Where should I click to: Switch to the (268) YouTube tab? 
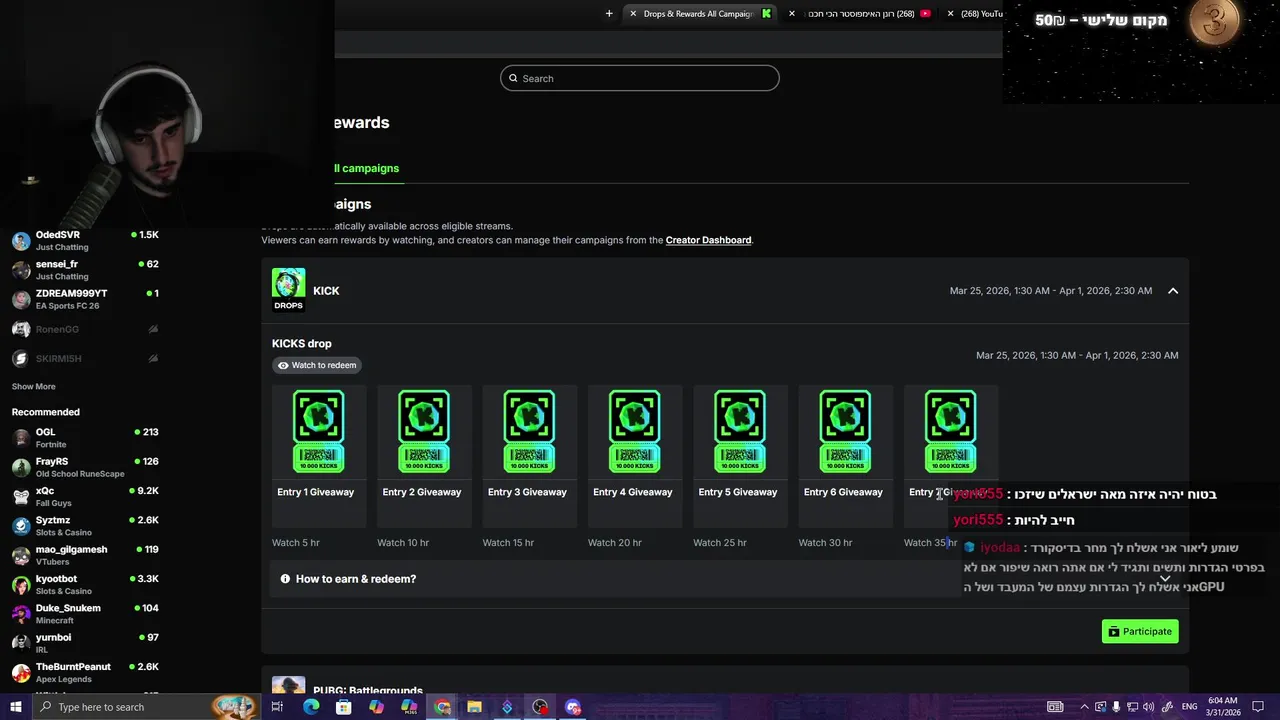[x=980, y=14]
